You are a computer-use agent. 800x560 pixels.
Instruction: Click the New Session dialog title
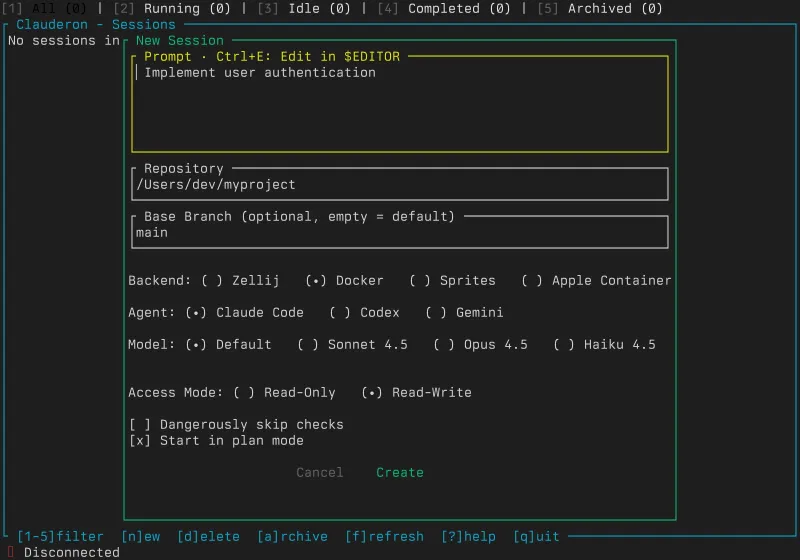point(180,40)
